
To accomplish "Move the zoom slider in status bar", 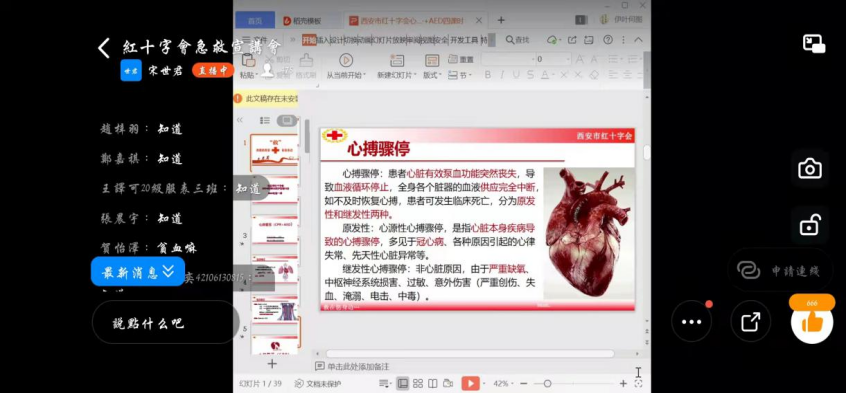I will tap(547, 383).
